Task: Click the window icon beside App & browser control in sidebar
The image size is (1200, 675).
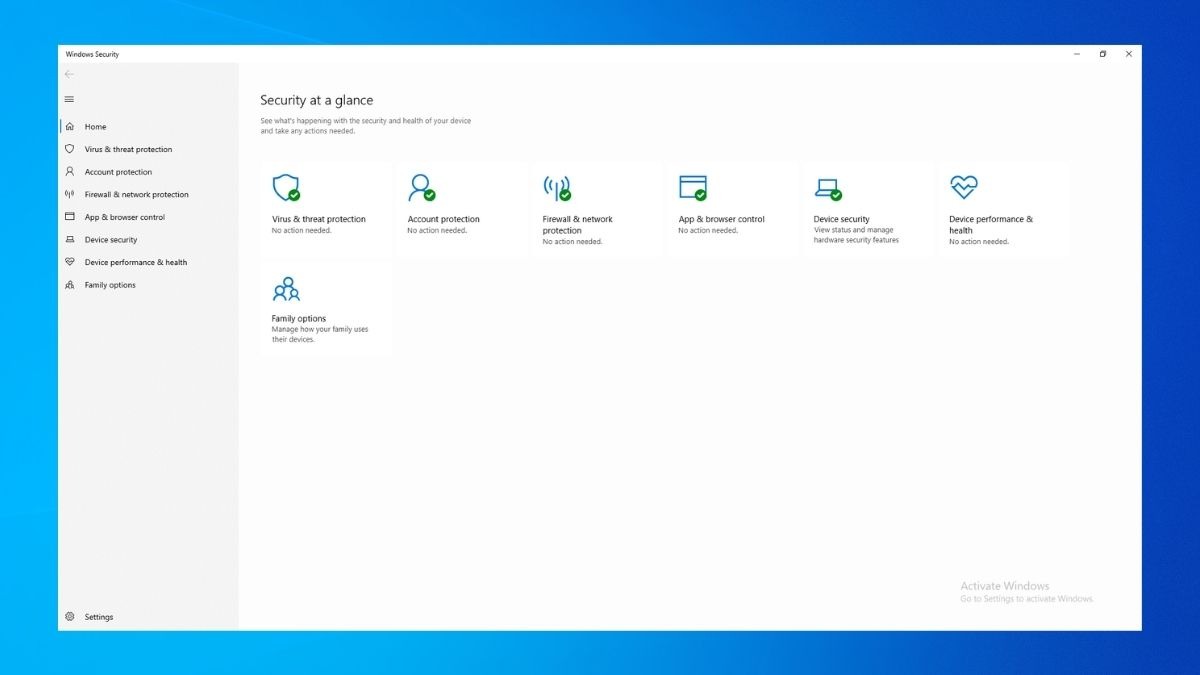Action: [69, 217]
